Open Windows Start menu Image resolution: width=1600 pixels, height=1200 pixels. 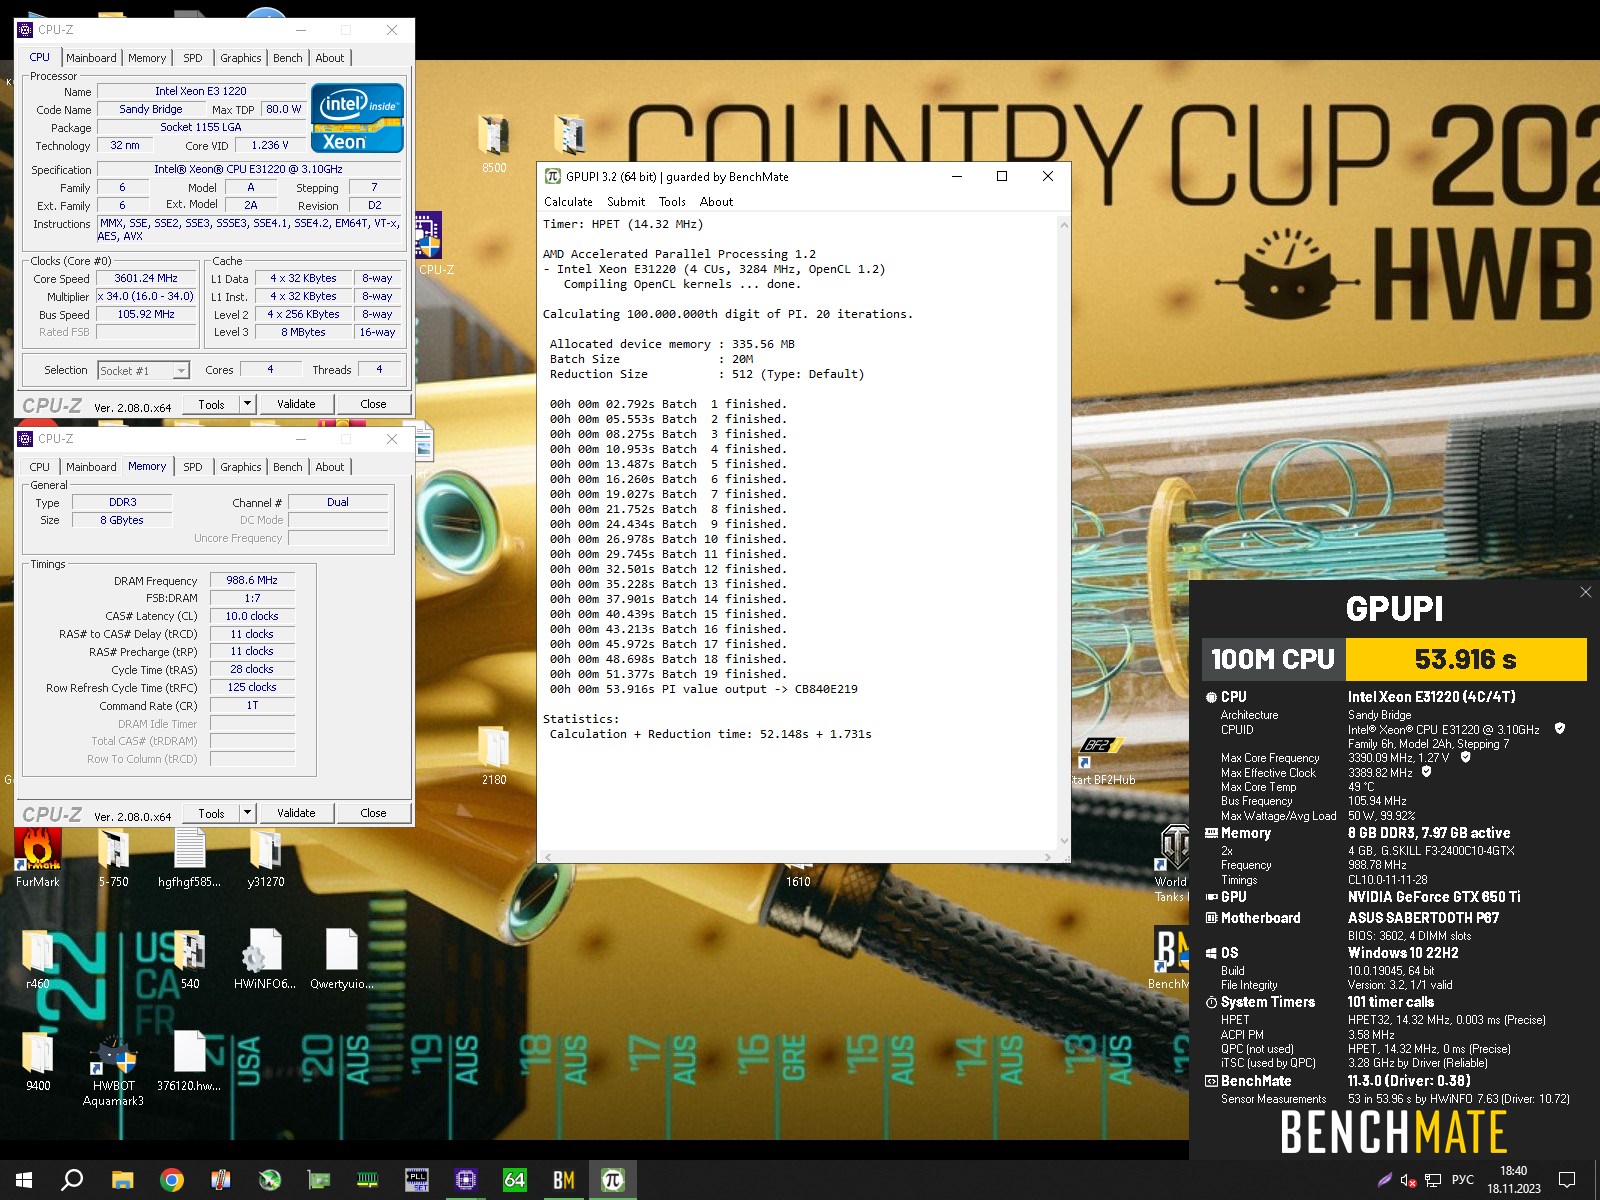click(24, 1180)
